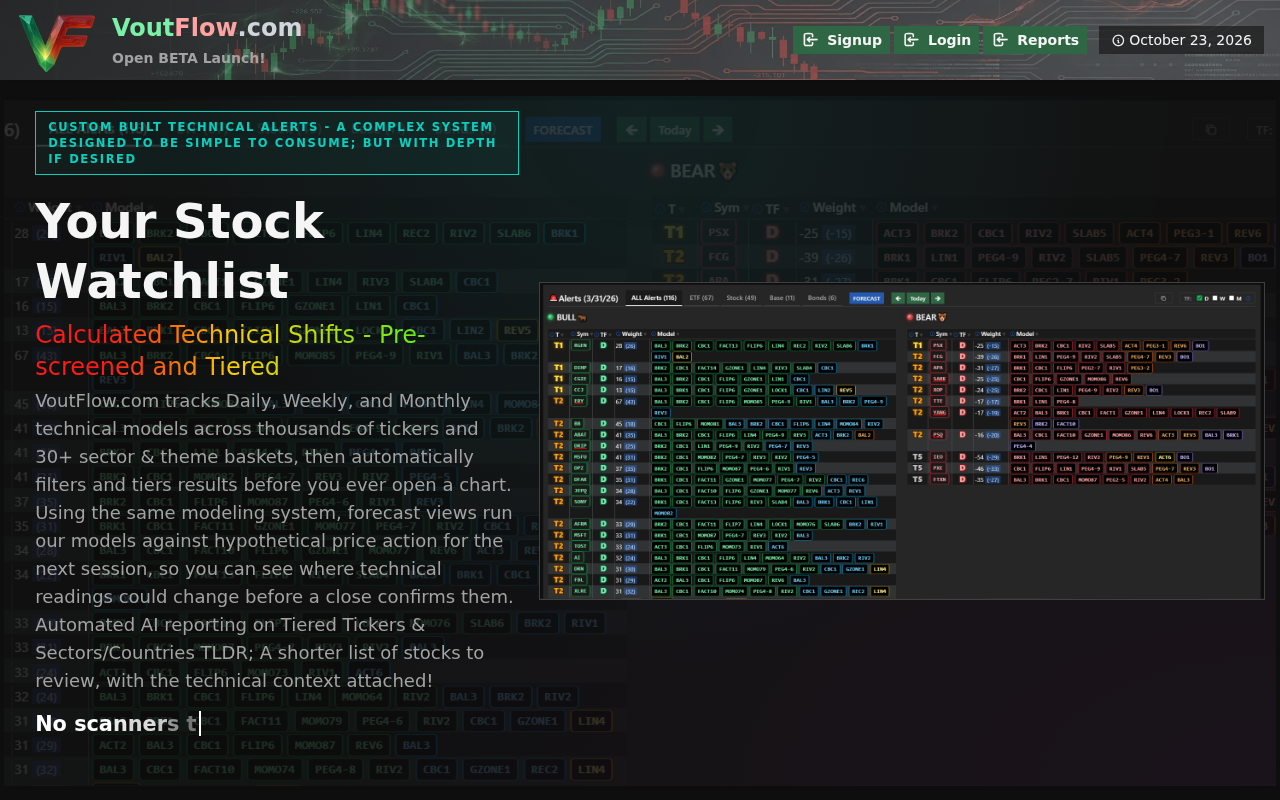Click the Signup button
The width and height of the screenshot is (1280, 800).
(841, 40)
